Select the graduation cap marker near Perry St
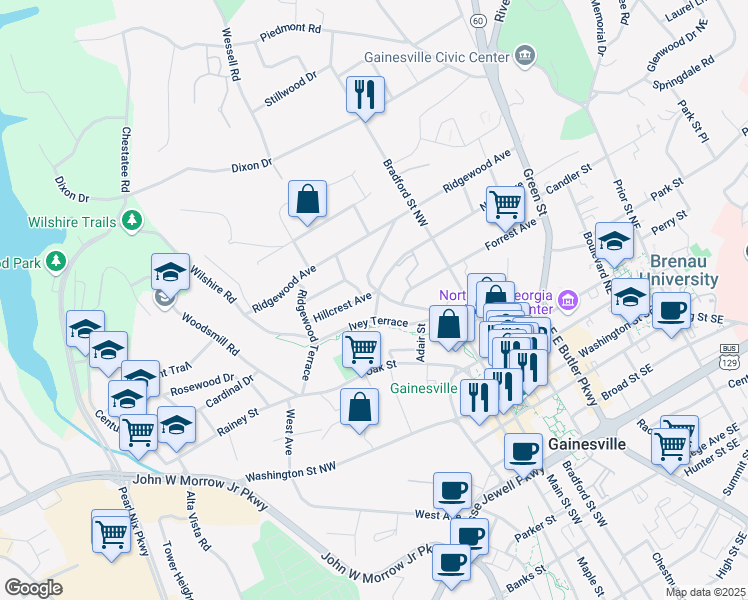The image size is (748, 600). 614,240
